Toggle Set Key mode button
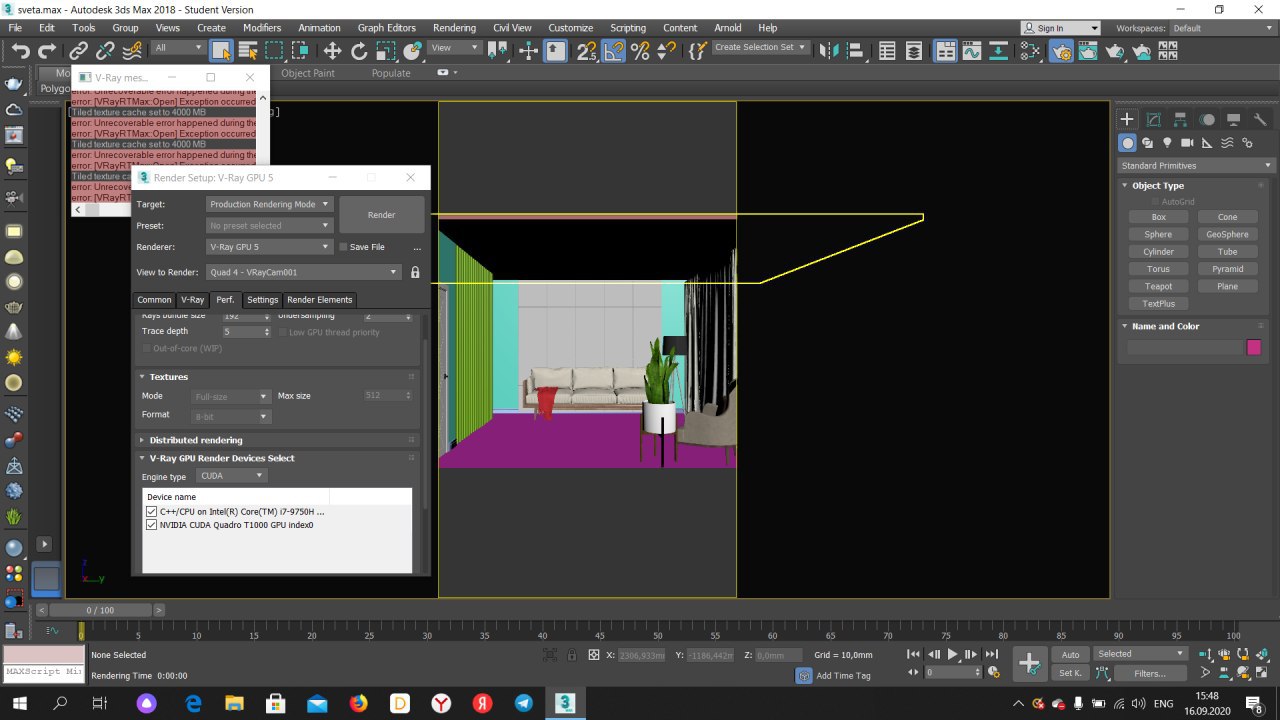This screenshot has width=1280, height=720. (1070, 673)
